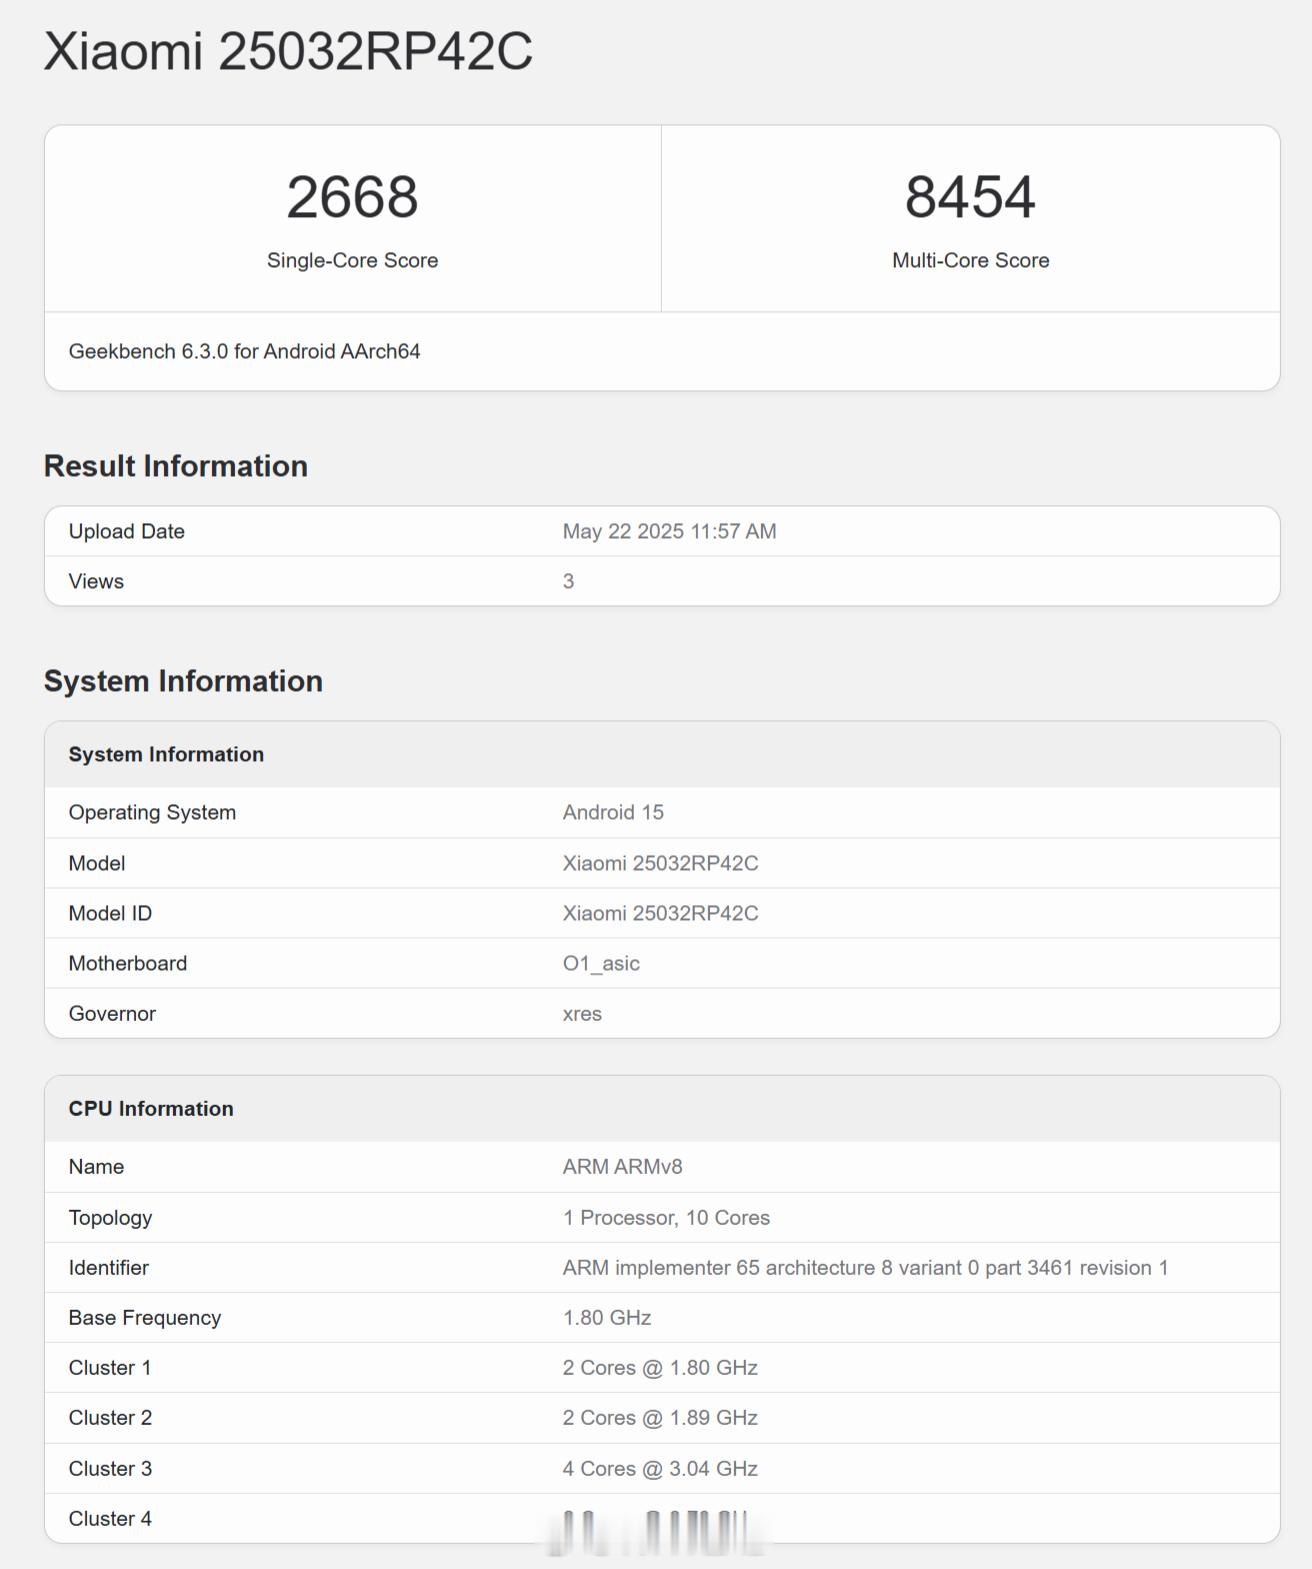Screen dimensions: 1312x1569
Task: Click Xiaomi 25032RP42C in the Model ID row
Action: (x=660, y=913)
